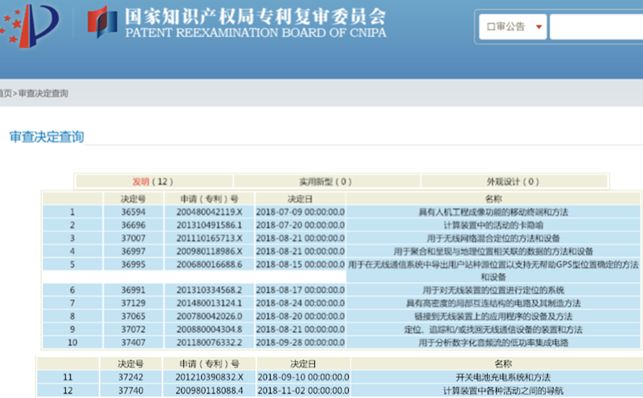Click application number 200680016688.6
This screenshot has width=643, height=398.
tap(209, 264)
